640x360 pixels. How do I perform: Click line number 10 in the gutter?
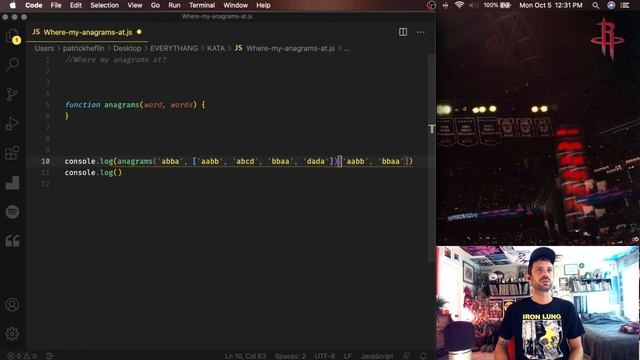point(45,161)
